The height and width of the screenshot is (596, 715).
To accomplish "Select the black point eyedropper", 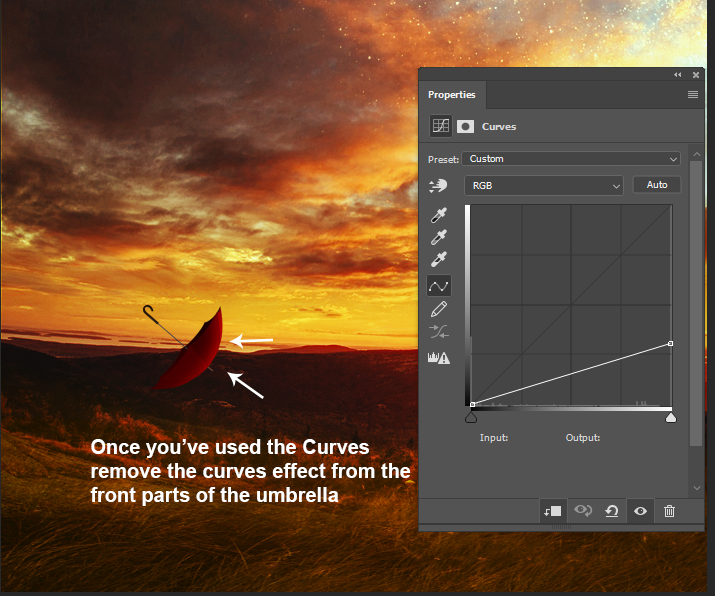I will click(x=438, y=214).
